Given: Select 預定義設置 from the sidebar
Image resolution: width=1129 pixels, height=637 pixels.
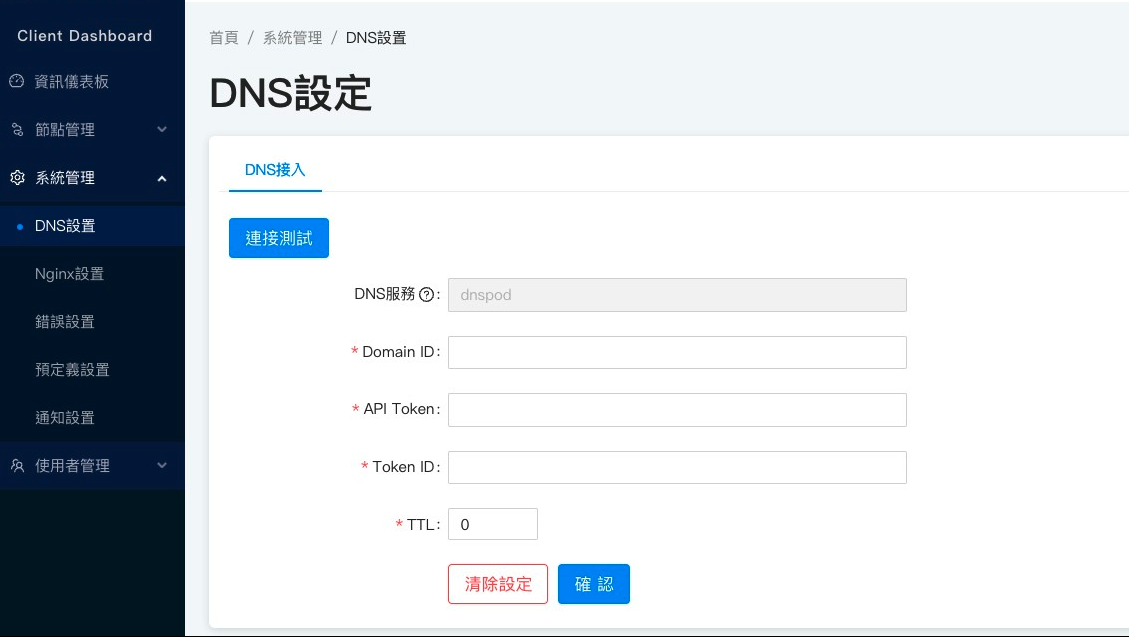Looking at the screenshot, I should click(72, 370).
